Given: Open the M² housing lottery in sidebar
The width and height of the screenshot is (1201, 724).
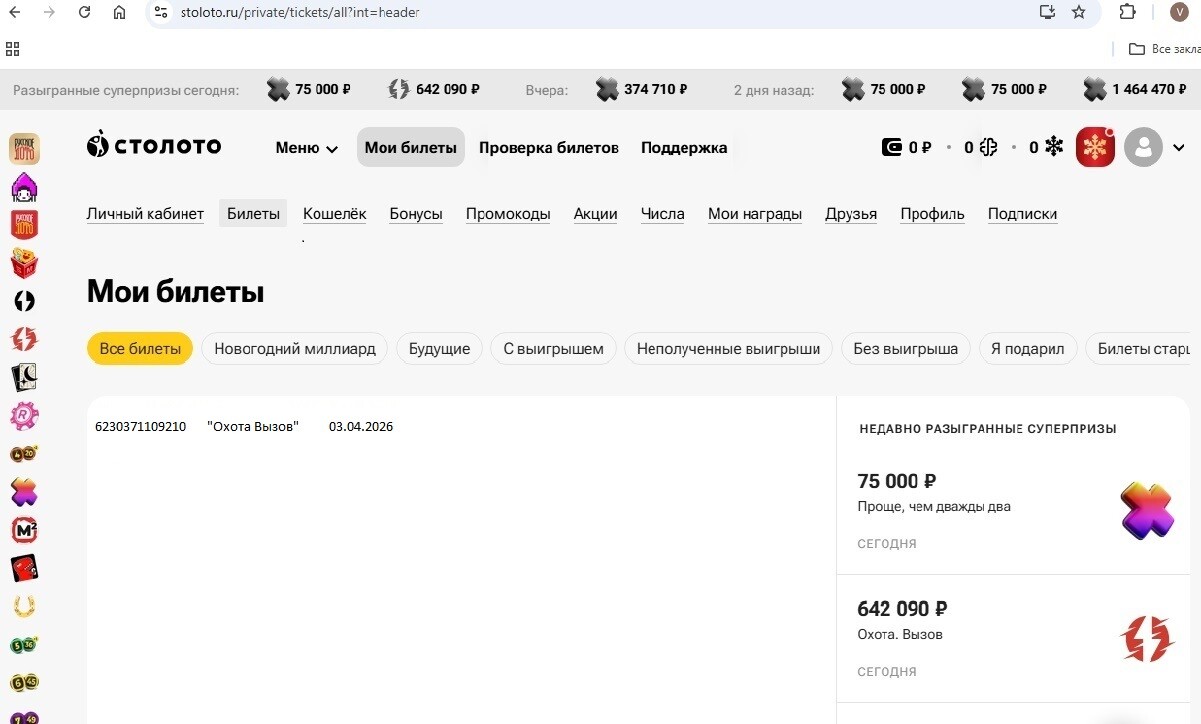Looking at the screenshot, I should 25,529.
